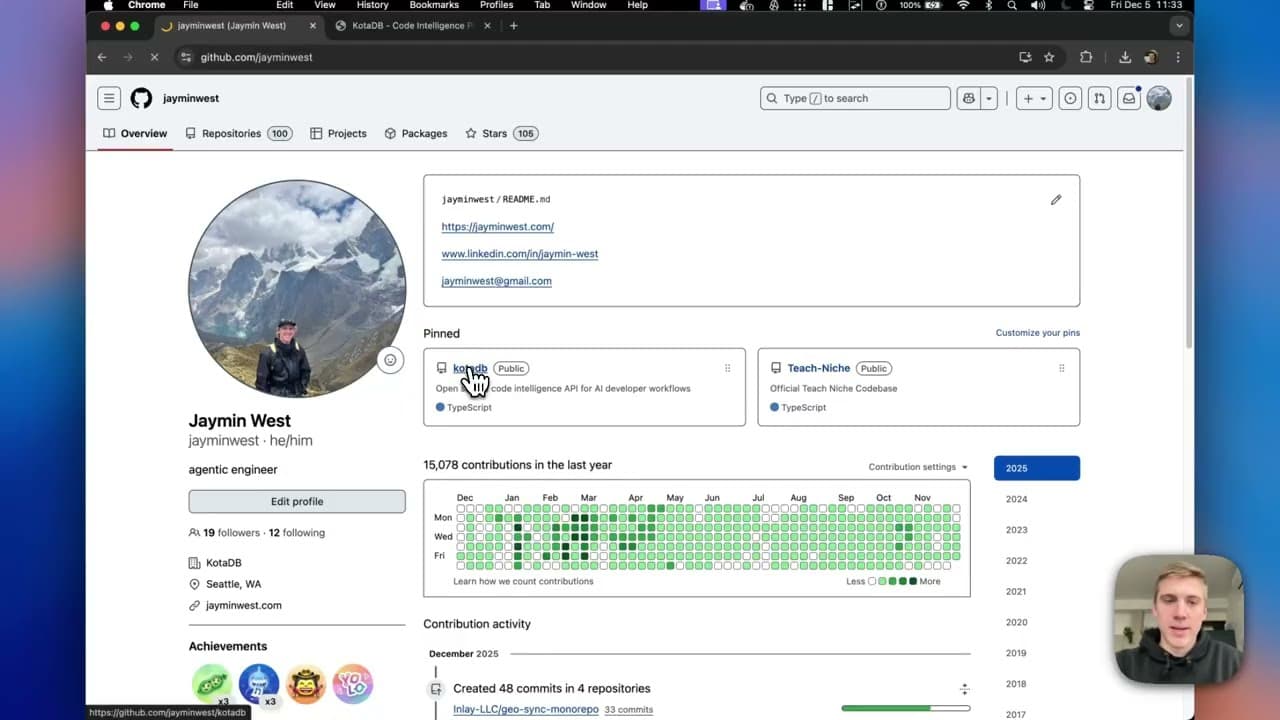The height and width of the screenshot is (720, 1280).
Task: Open the Issues icon in header
Action: (1070, 98)
